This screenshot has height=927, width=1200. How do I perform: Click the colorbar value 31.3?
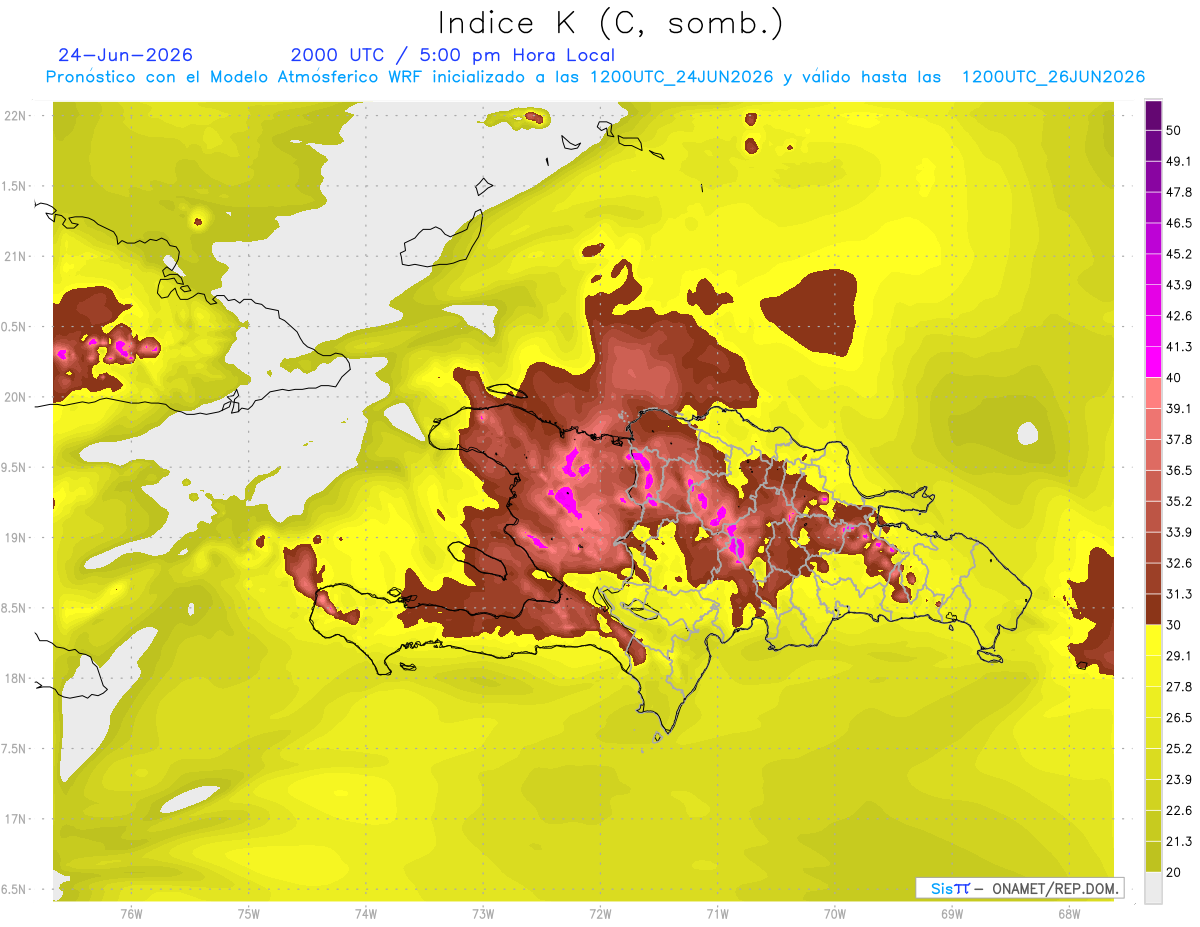click(x=1179, y=594)
